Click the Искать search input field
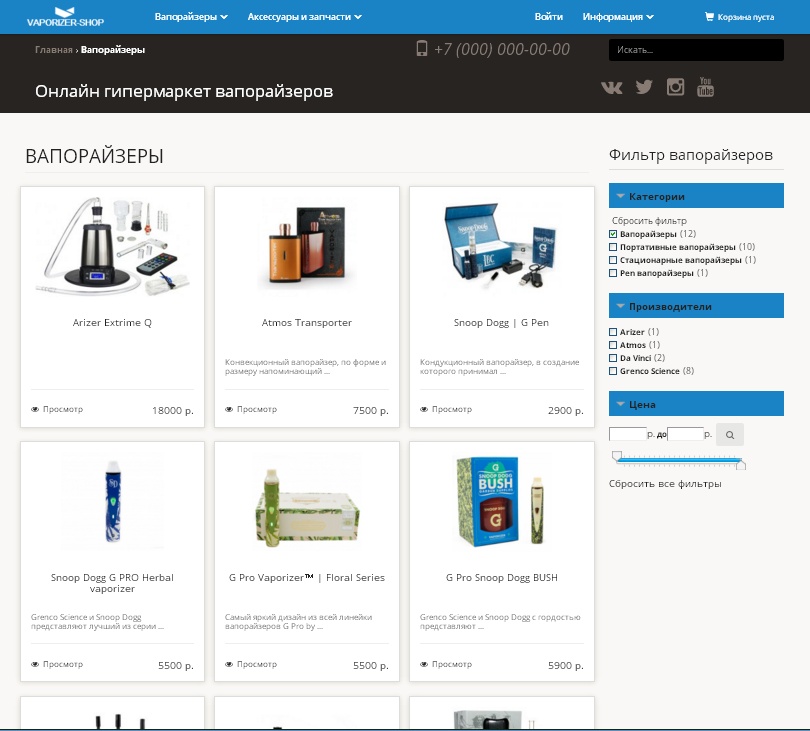 [x=696, y=50]
